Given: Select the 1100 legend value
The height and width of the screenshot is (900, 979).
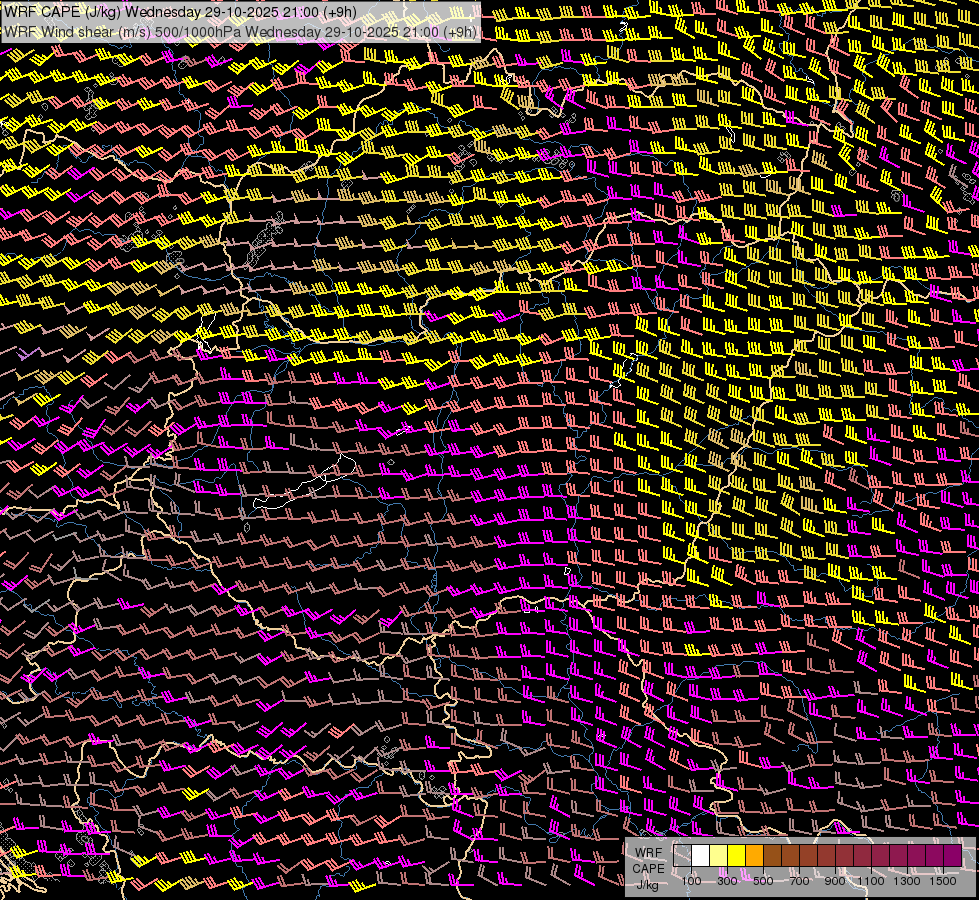Looking at the screenshot, I should pos(871,881).
